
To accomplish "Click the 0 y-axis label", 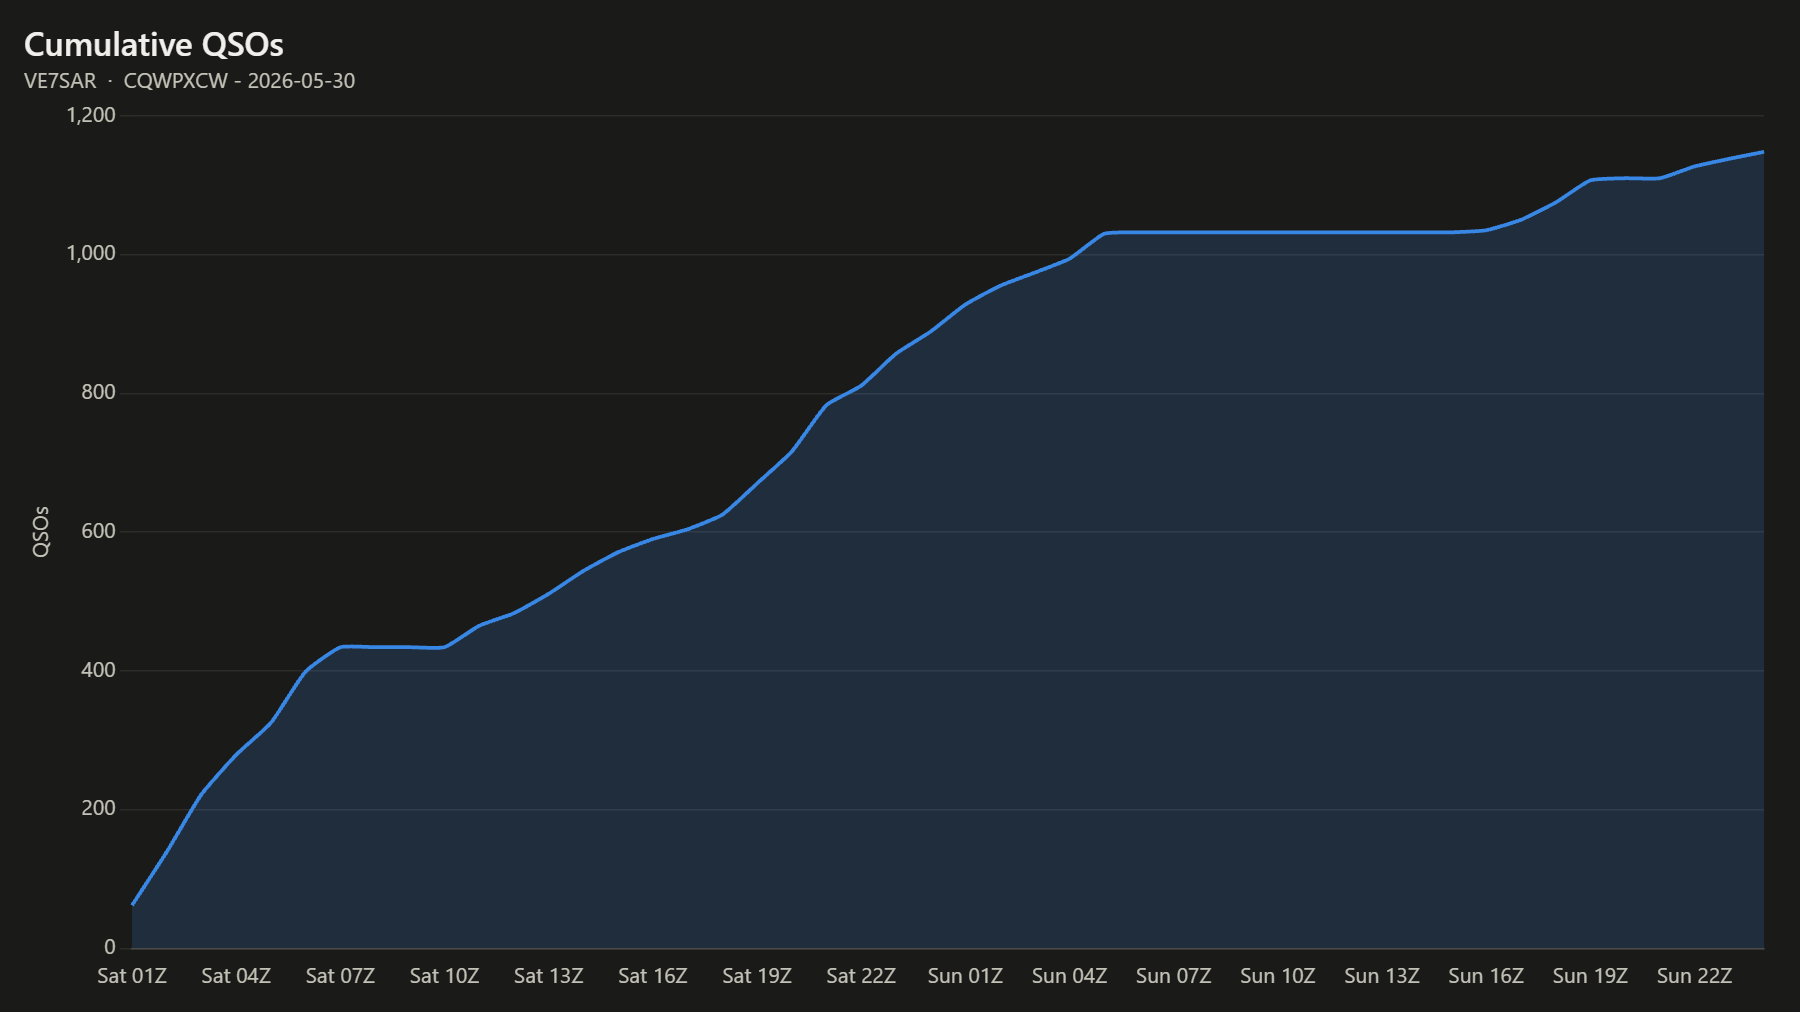I will pyautogui.click(x=110, y=947).
